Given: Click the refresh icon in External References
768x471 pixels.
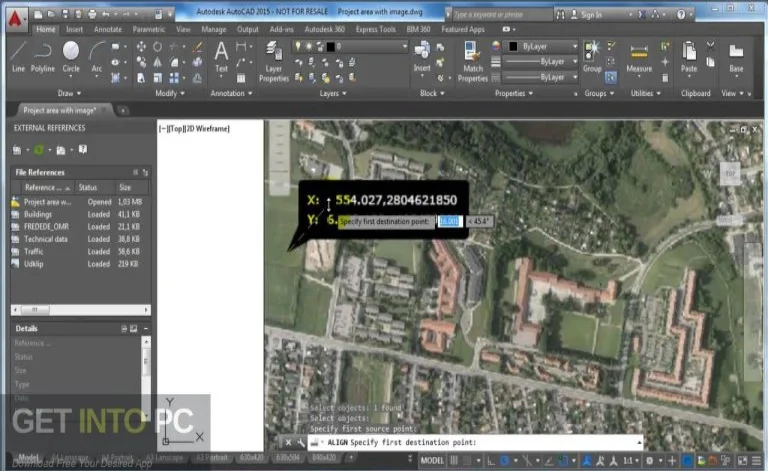Looking at the screenshot, I should pyautogui.click(x=39, y=150).
